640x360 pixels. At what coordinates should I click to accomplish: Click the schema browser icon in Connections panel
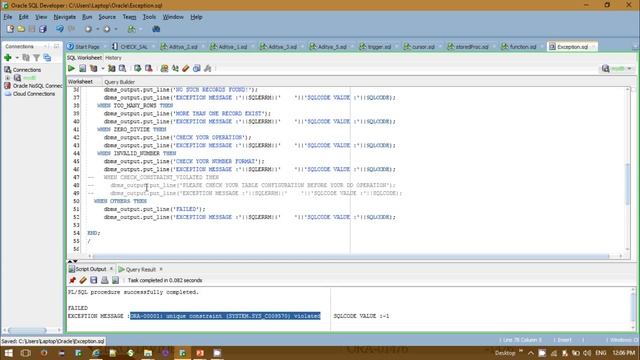pyautogui.click(x=47, y=58)
